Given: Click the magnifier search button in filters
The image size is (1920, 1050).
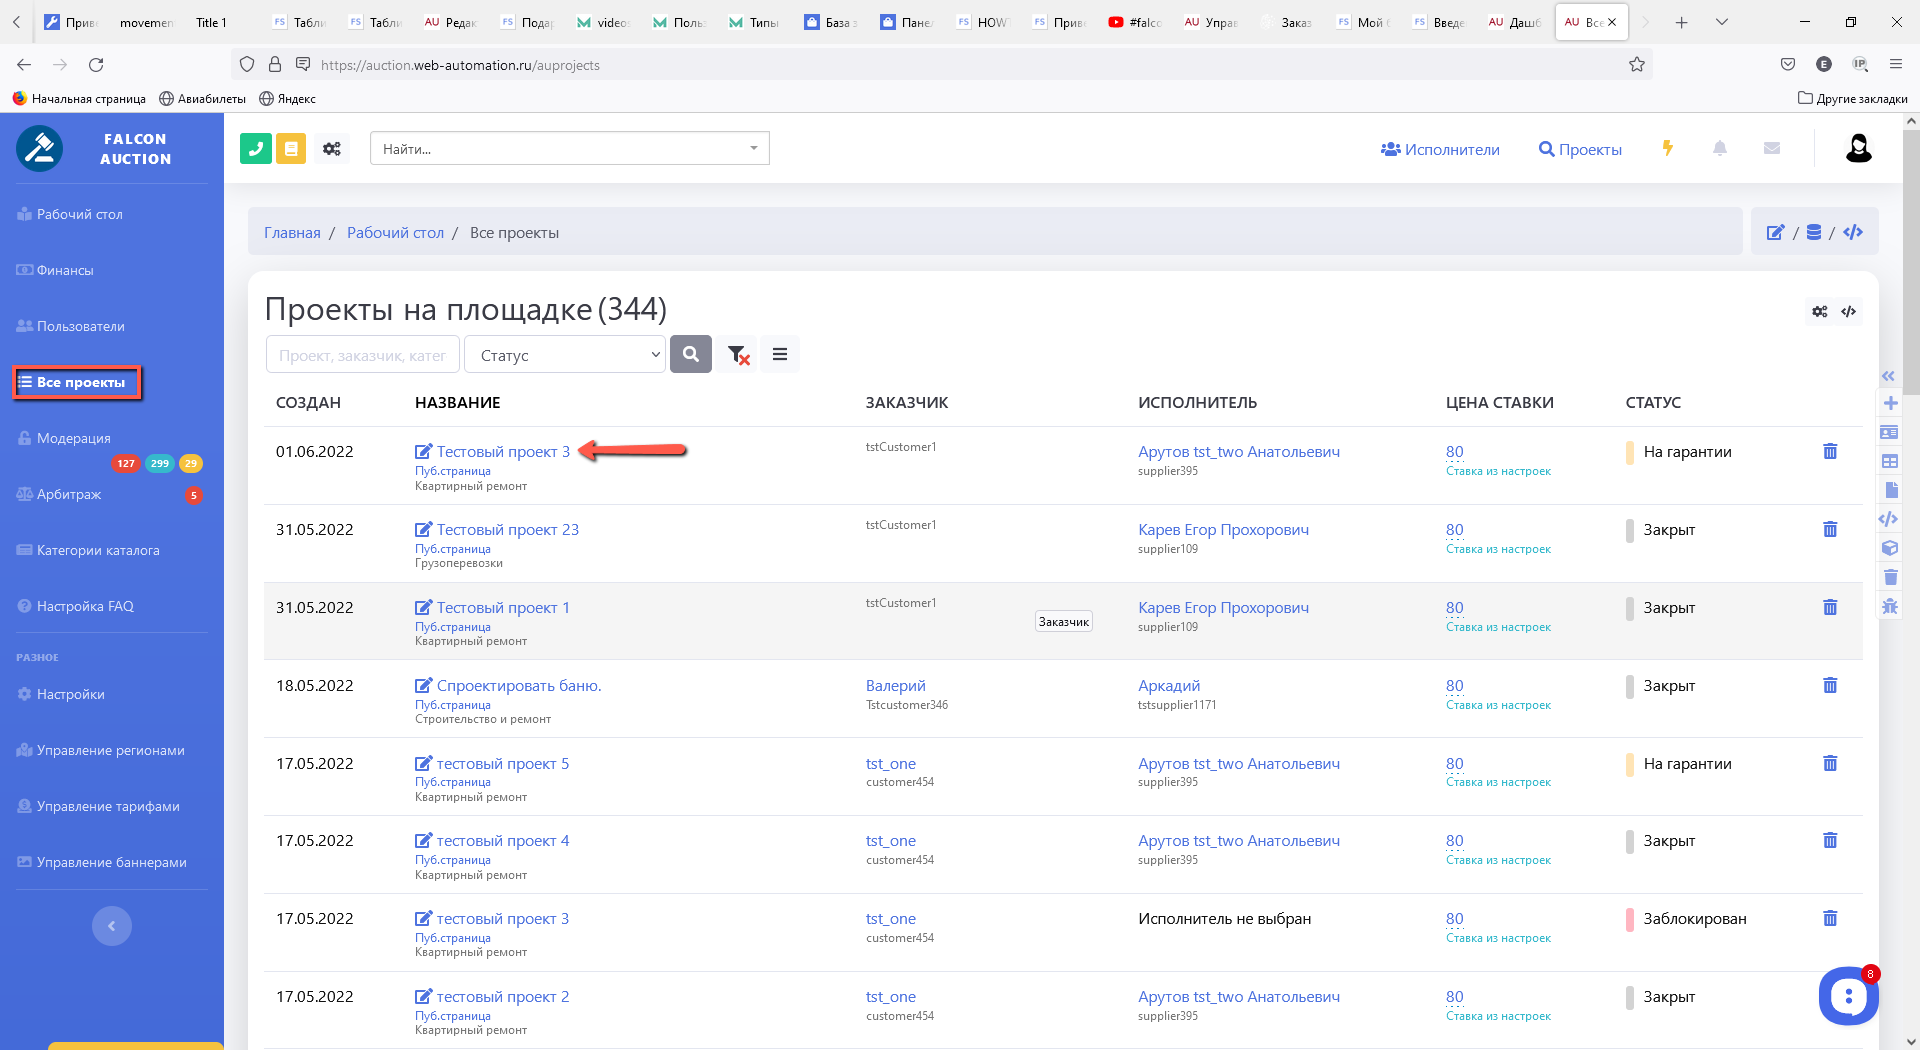Looking at the screenshot, I should click(x=691, y=354).
